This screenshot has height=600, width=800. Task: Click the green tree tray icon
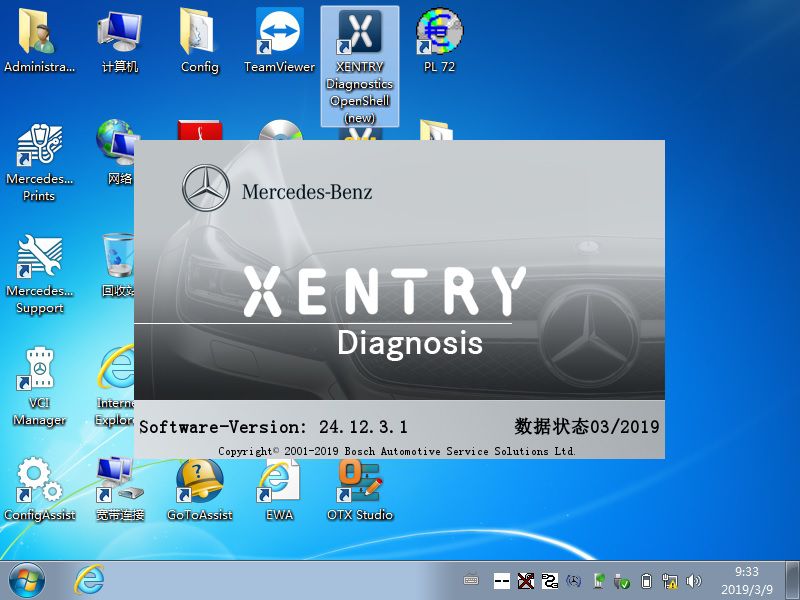pos(598,581)
